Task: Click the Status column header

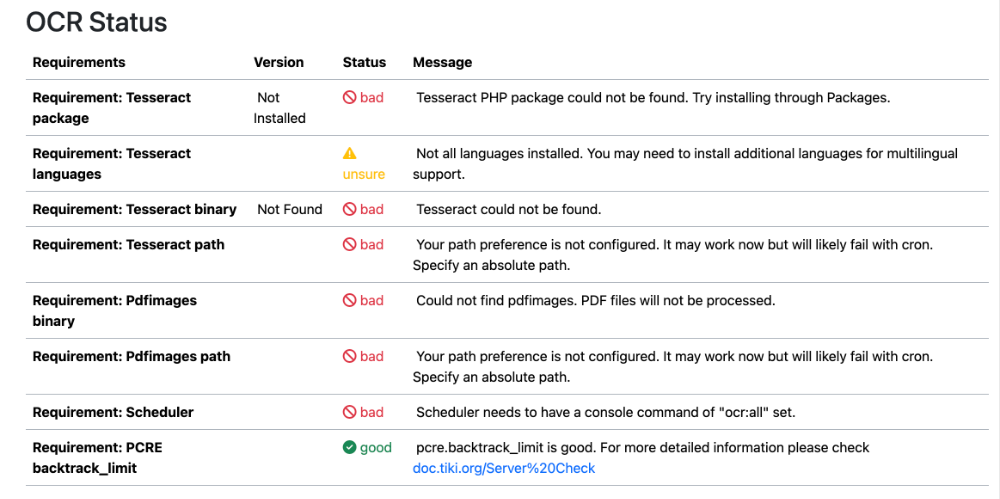Action: coord(364,63)
